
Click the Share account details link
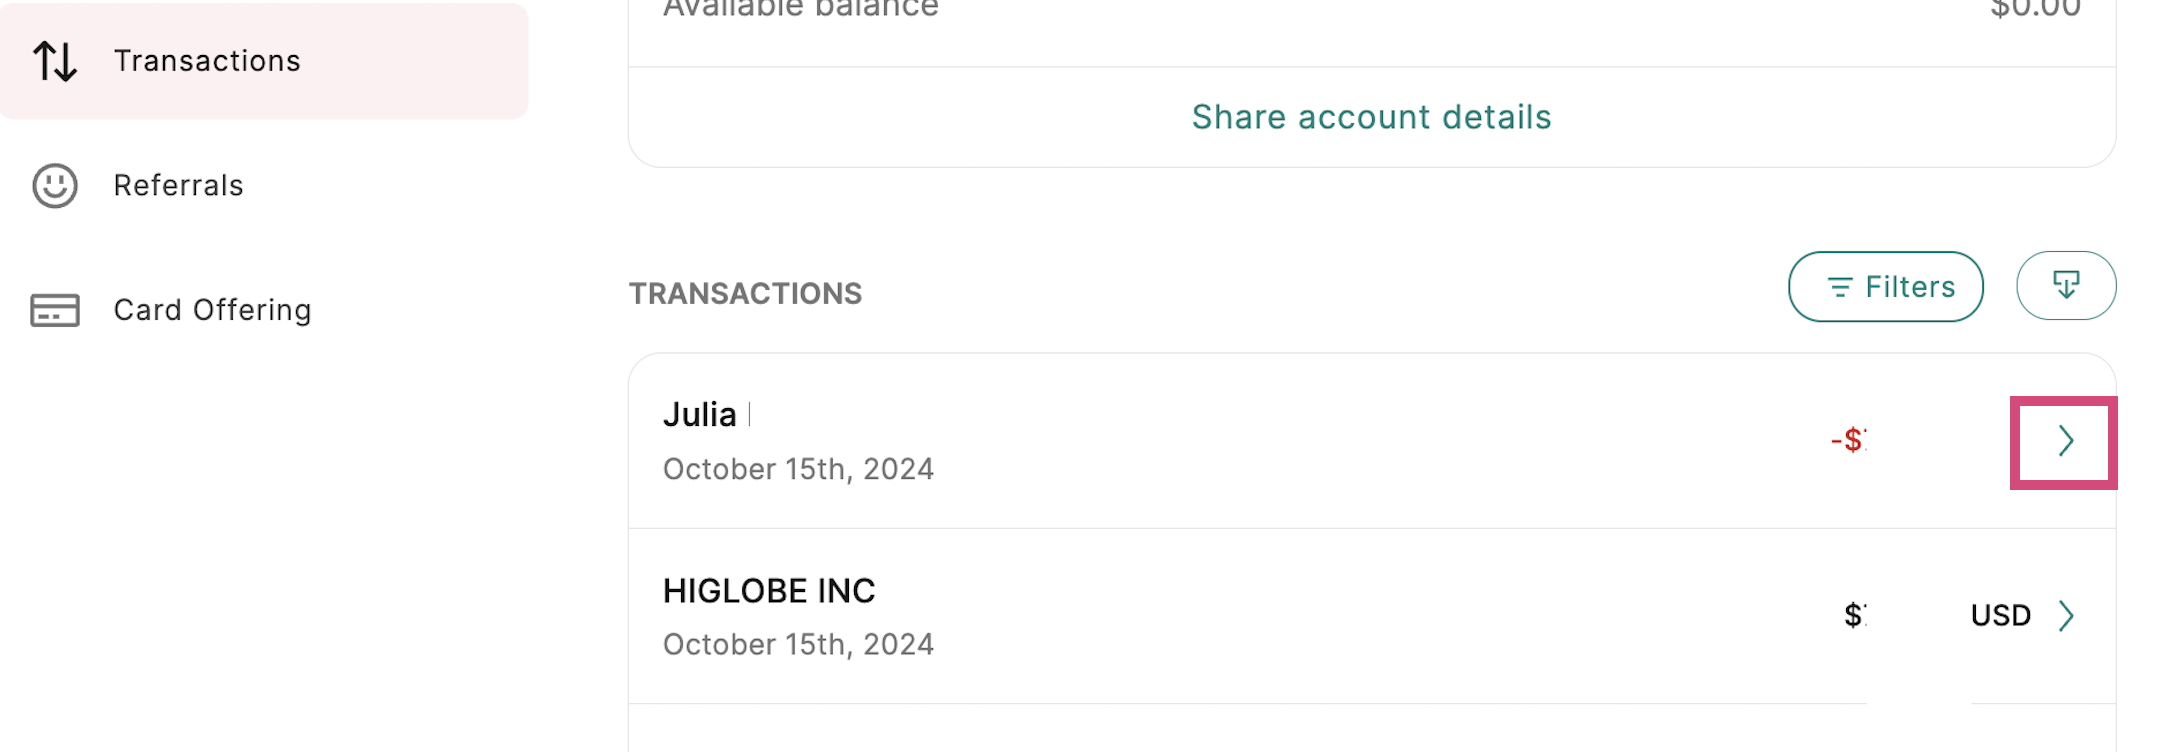[x=1371, y=117]
